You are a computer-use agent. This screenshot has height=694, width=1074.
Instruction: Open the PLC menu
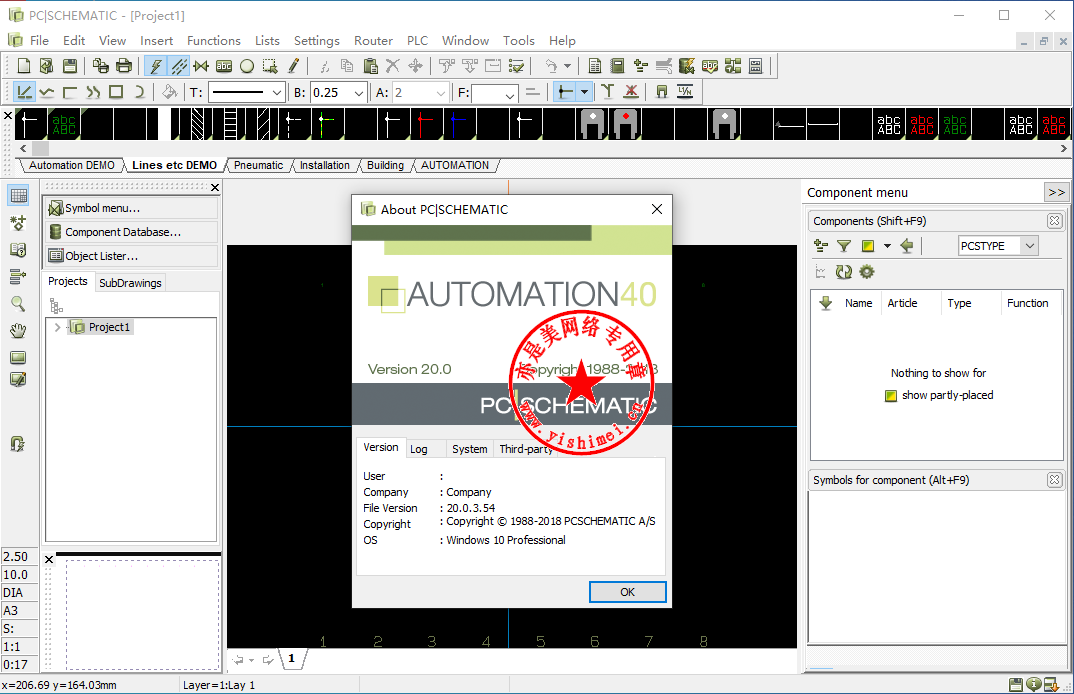417,40
